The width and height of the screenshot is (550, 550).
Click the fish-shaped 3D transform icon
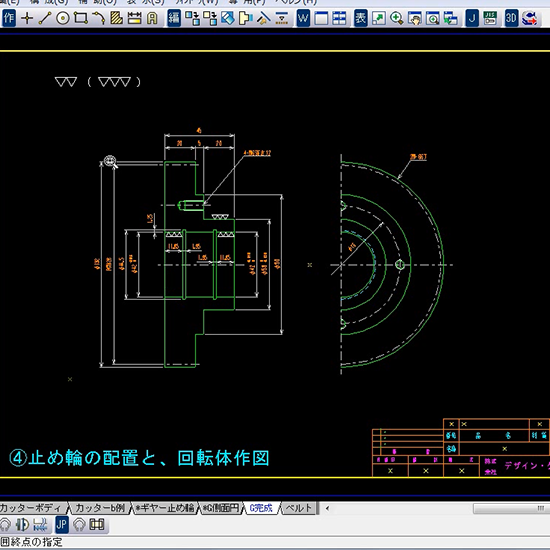[x=530, y=18]
